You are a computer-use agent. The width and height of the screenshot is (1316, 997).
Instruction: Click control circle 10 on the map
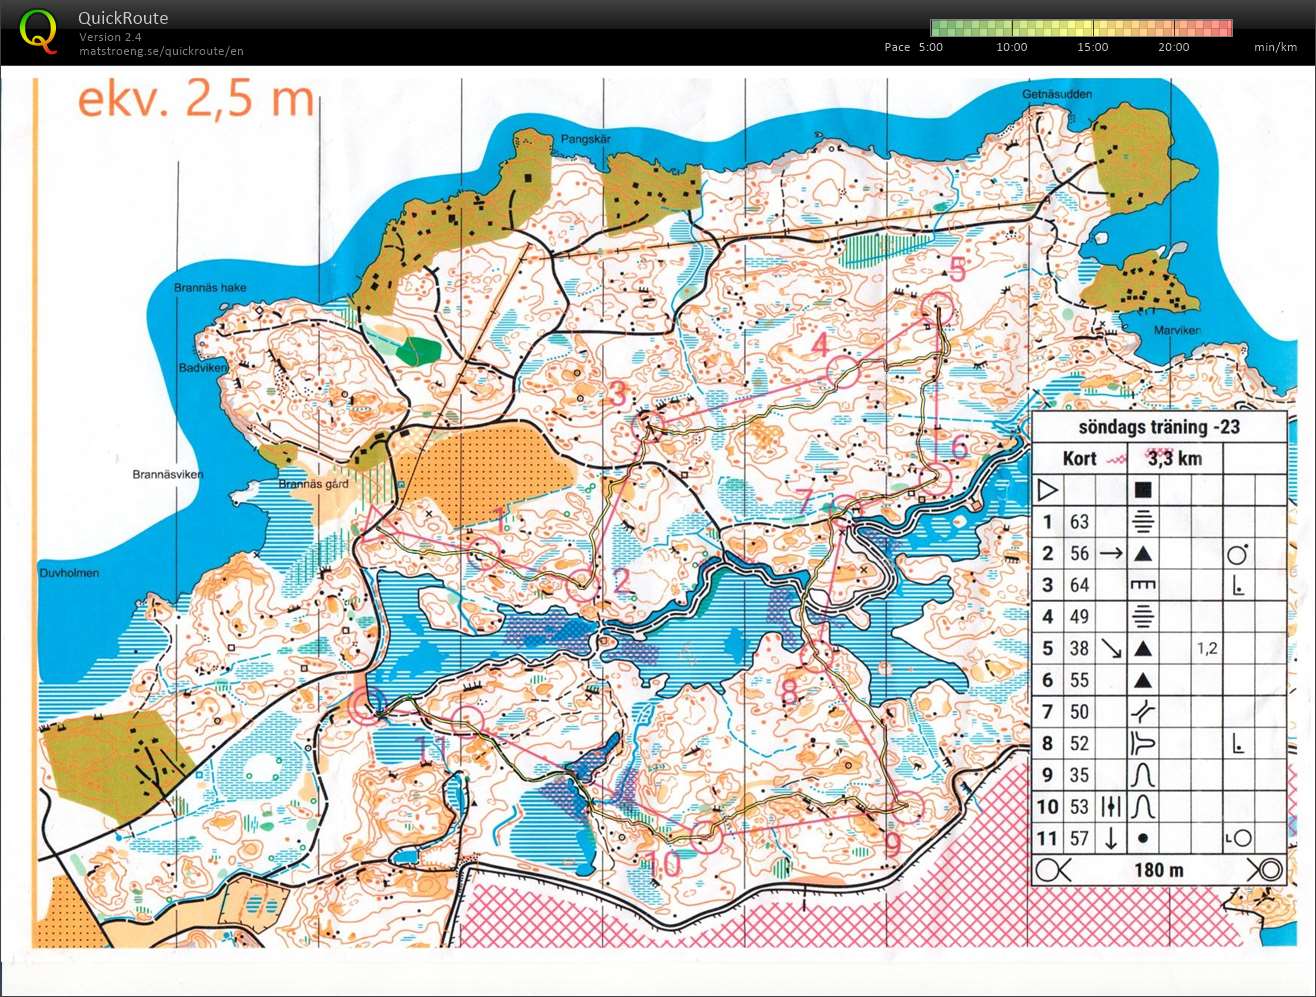tap(706, 836)
